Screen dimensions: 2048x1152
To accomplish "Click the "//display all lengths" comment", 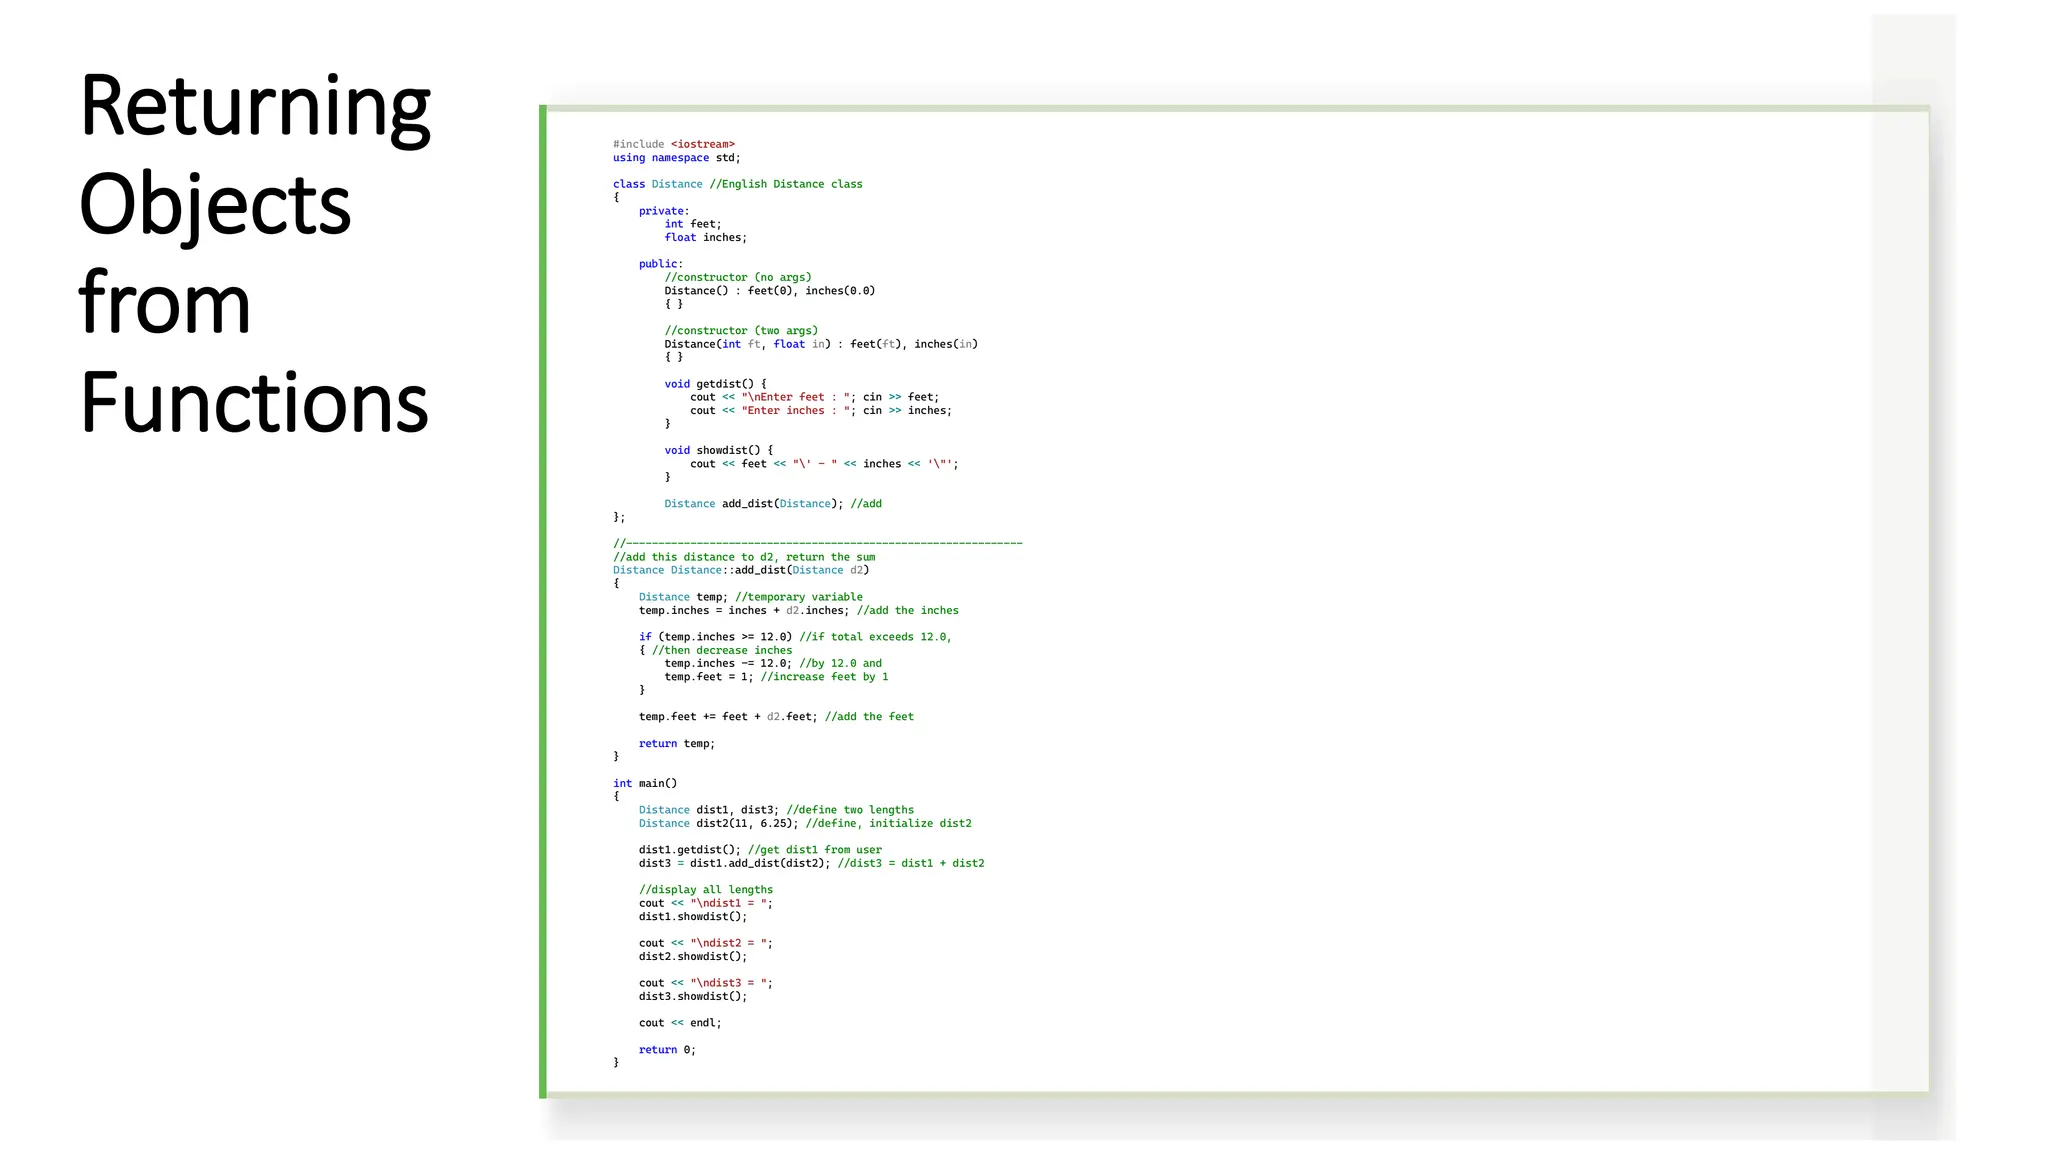I will click(x=706, y=890).
